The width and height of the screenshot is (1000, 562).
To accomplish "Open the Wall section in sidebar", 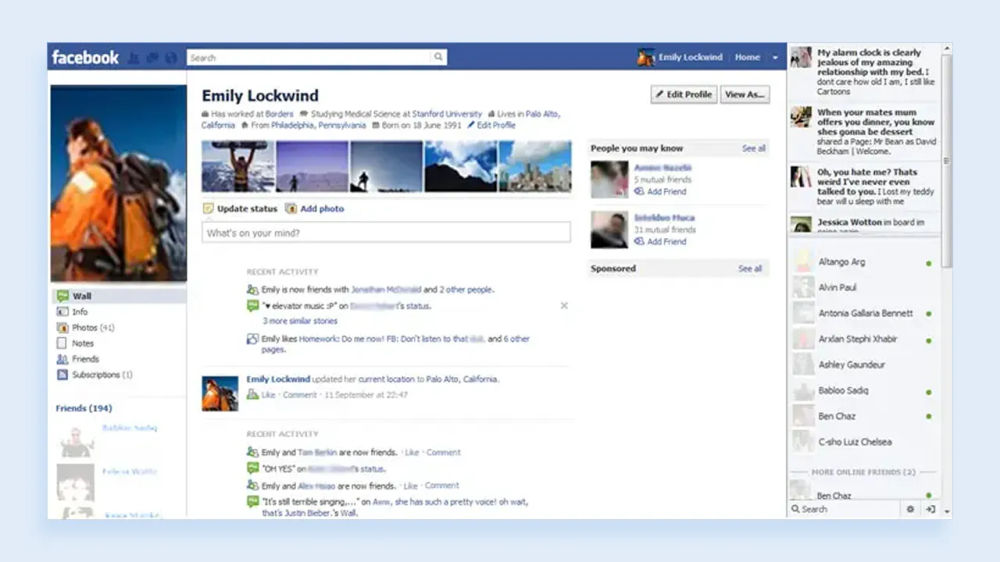I will (x=119, y=296).
